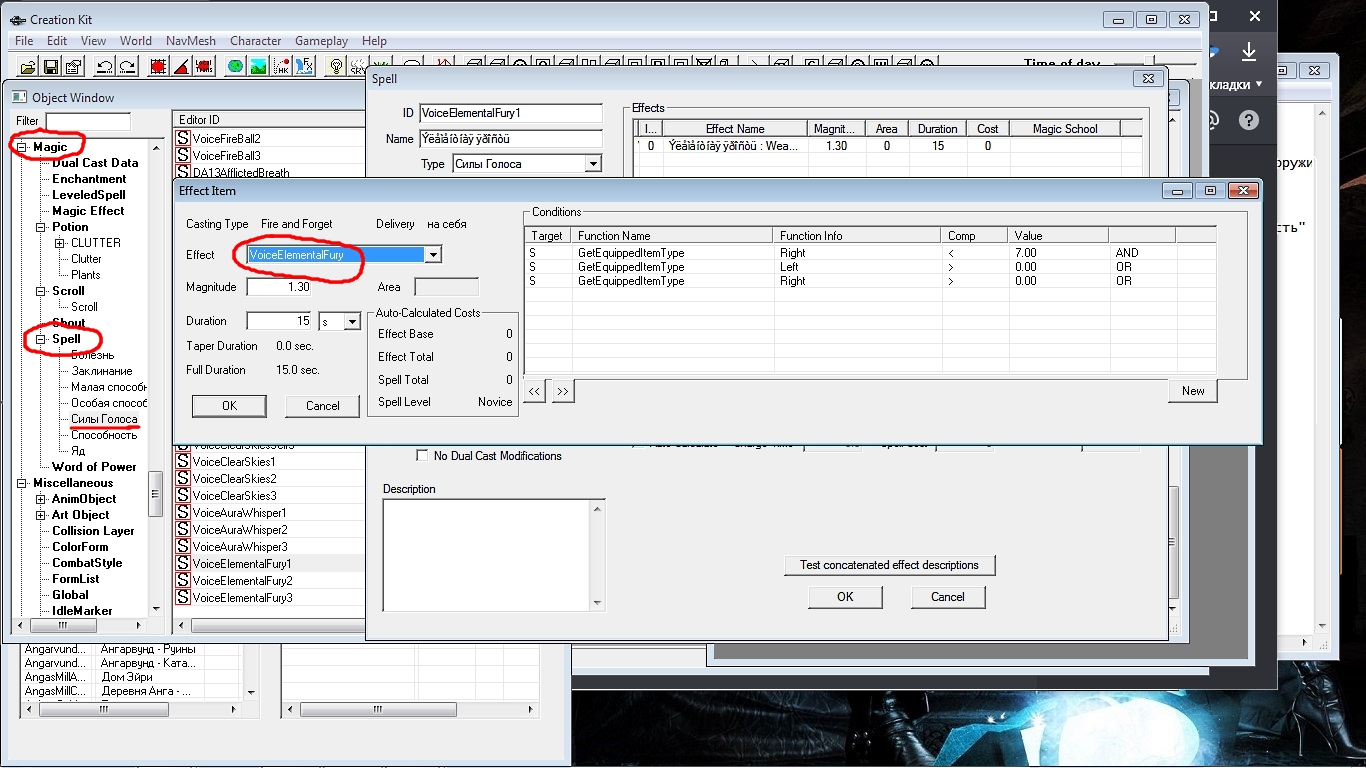Viewport: 1366px width, 768px height.
Task: Click the lightbulb lighting toolbar icon
Action: [x=336, y=67]
